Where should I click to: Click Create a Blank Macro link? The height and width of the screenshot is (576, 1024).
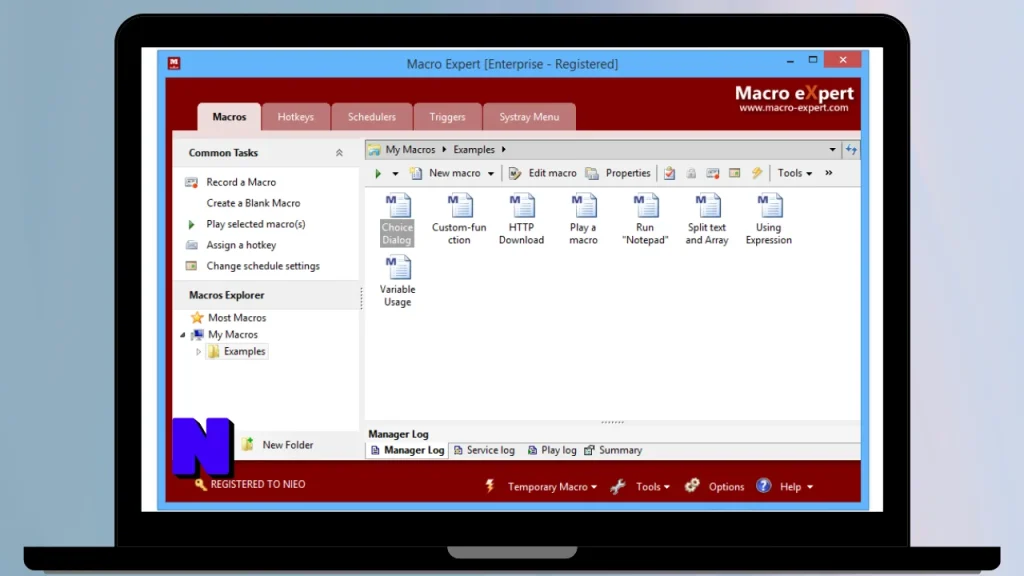253,203
